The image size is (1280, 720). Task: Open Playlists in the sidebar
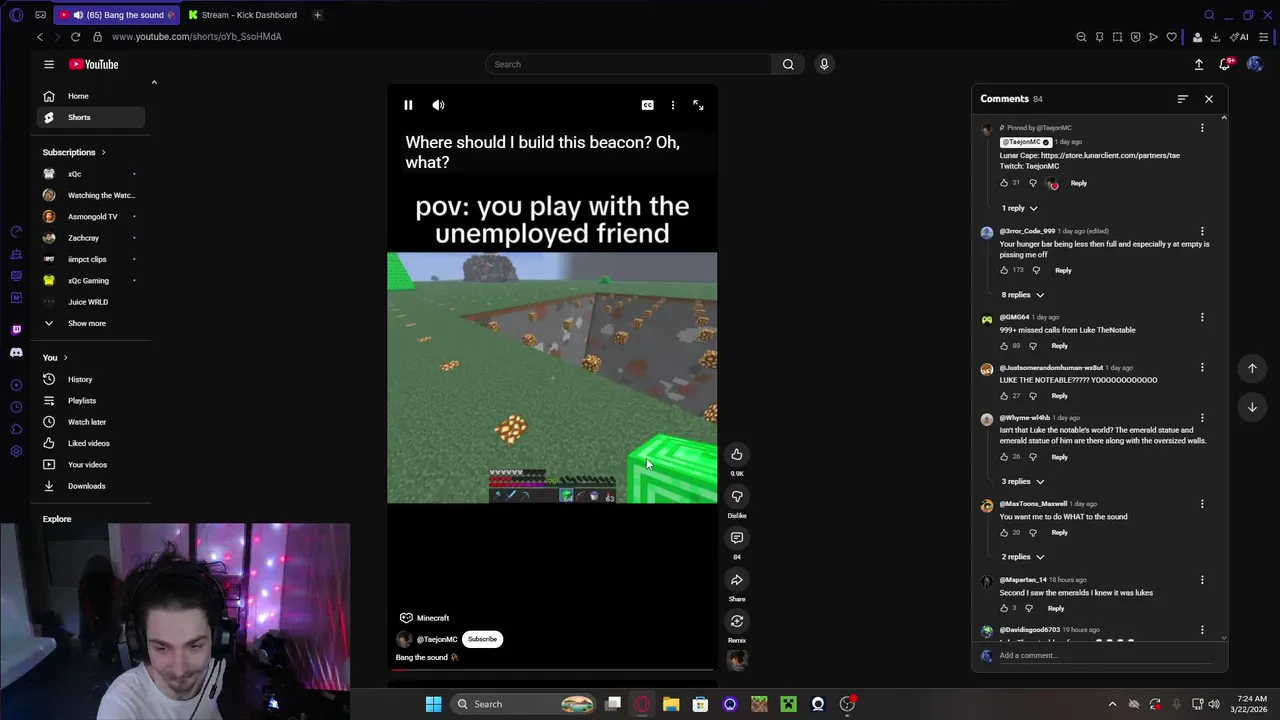point(91,401)
